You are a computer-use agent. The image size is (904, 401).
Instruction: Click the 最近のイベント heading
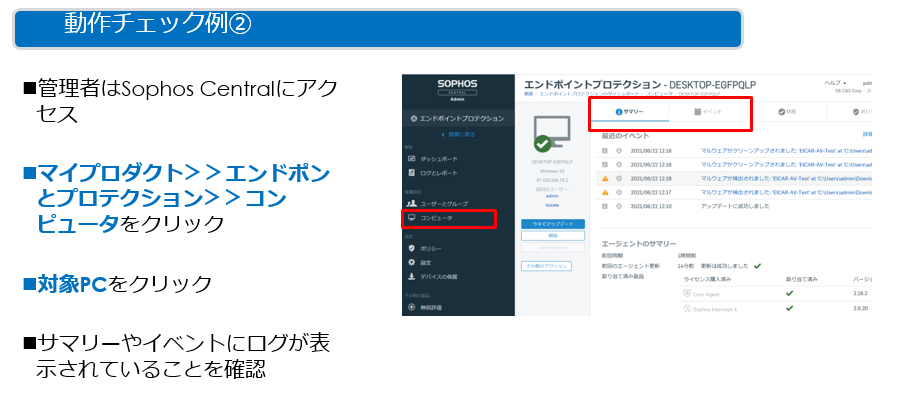(626, 136)
